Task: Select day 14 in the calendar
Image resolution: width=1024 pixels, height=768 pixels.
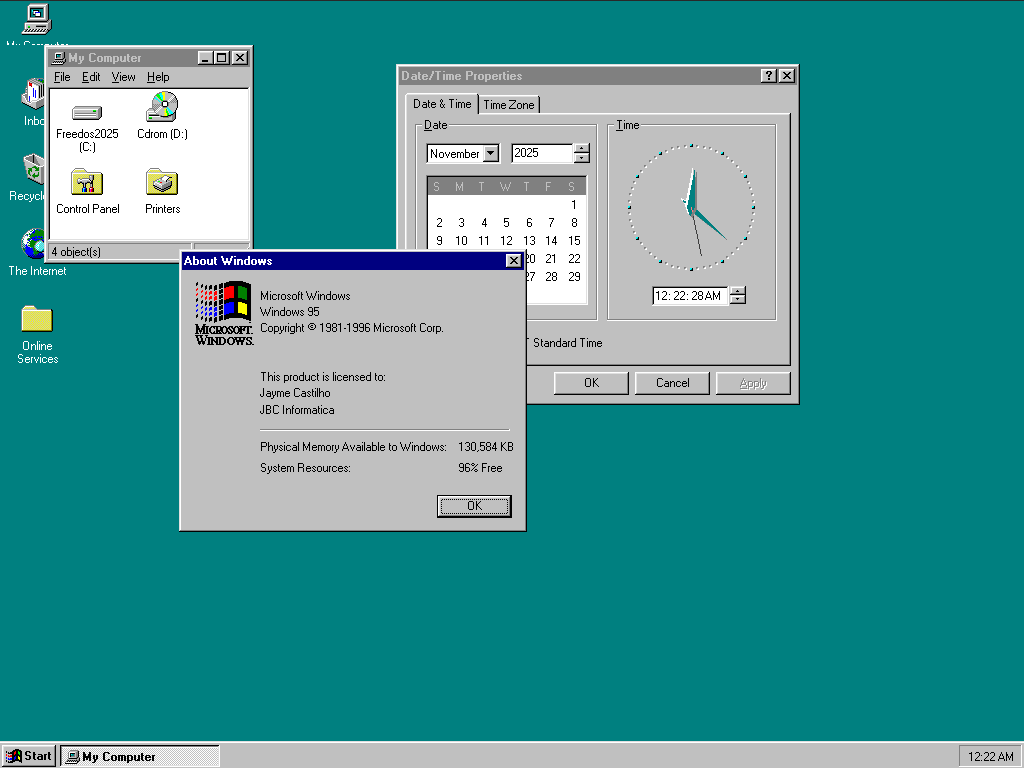Action: pyautogui.click(x=551, y=241)
